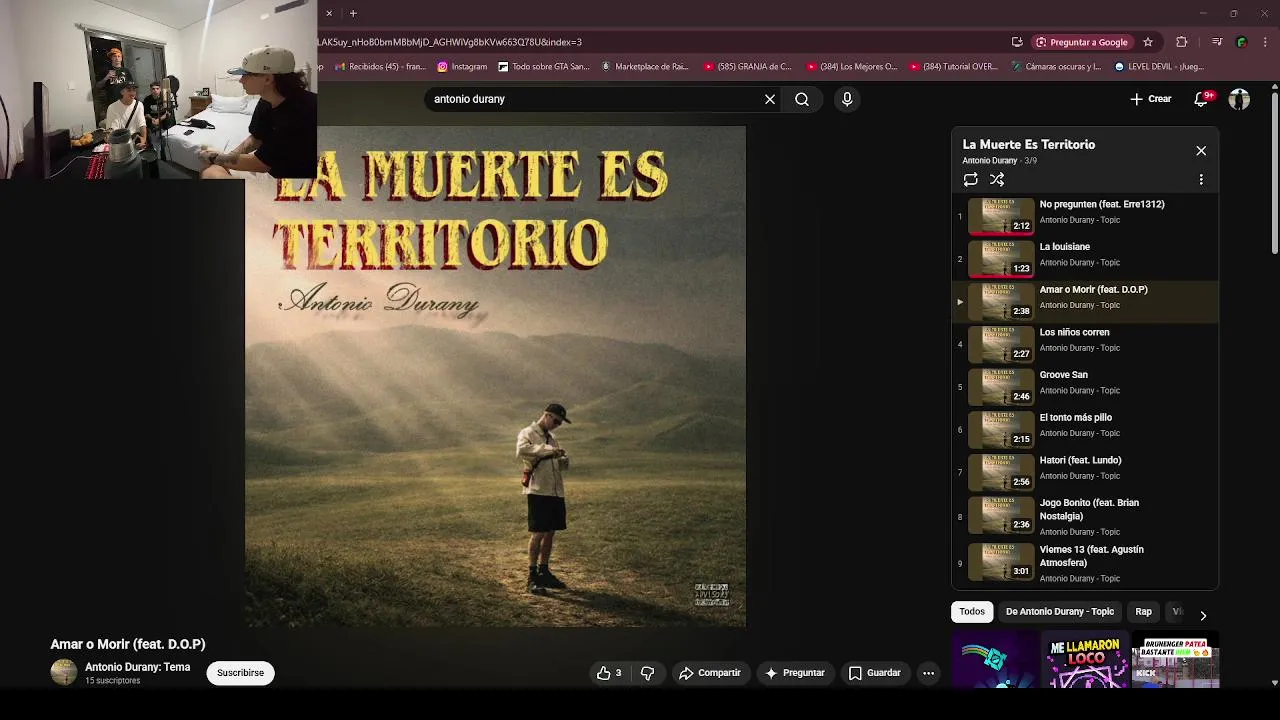This screenshot has height=720, width=1280.
Task: Click the Preguntar button below the video
Action: pyautogui.click(x=795, y=673)
